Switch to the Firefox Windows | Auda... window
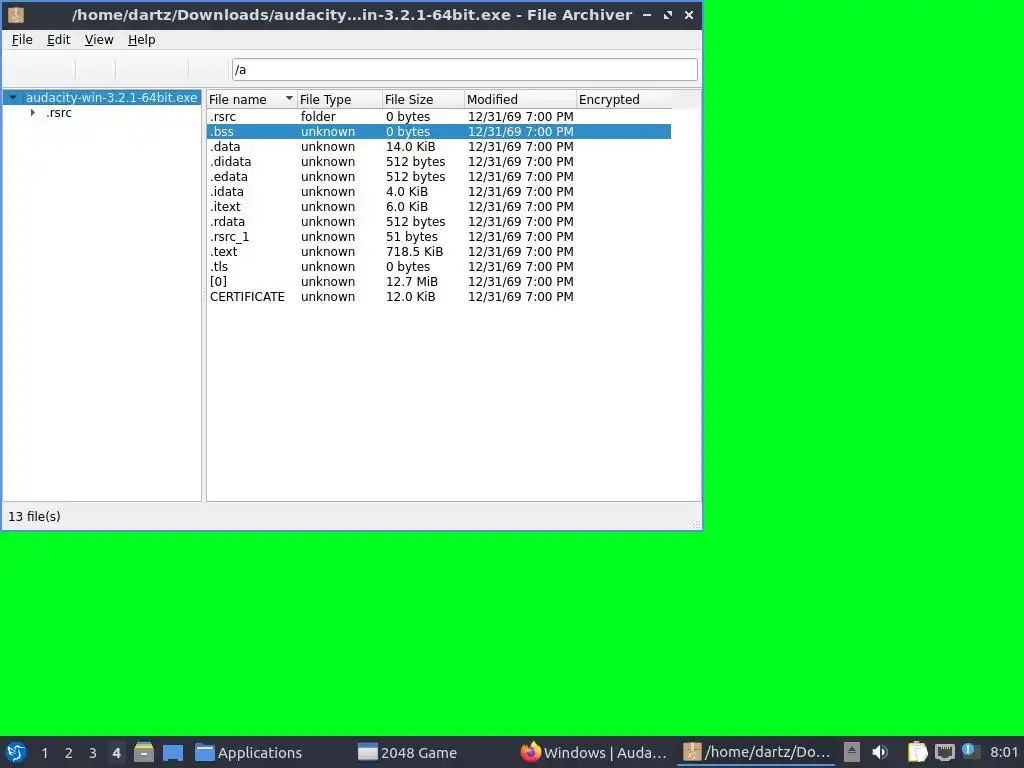1024x768 pixels. [594, 753]
